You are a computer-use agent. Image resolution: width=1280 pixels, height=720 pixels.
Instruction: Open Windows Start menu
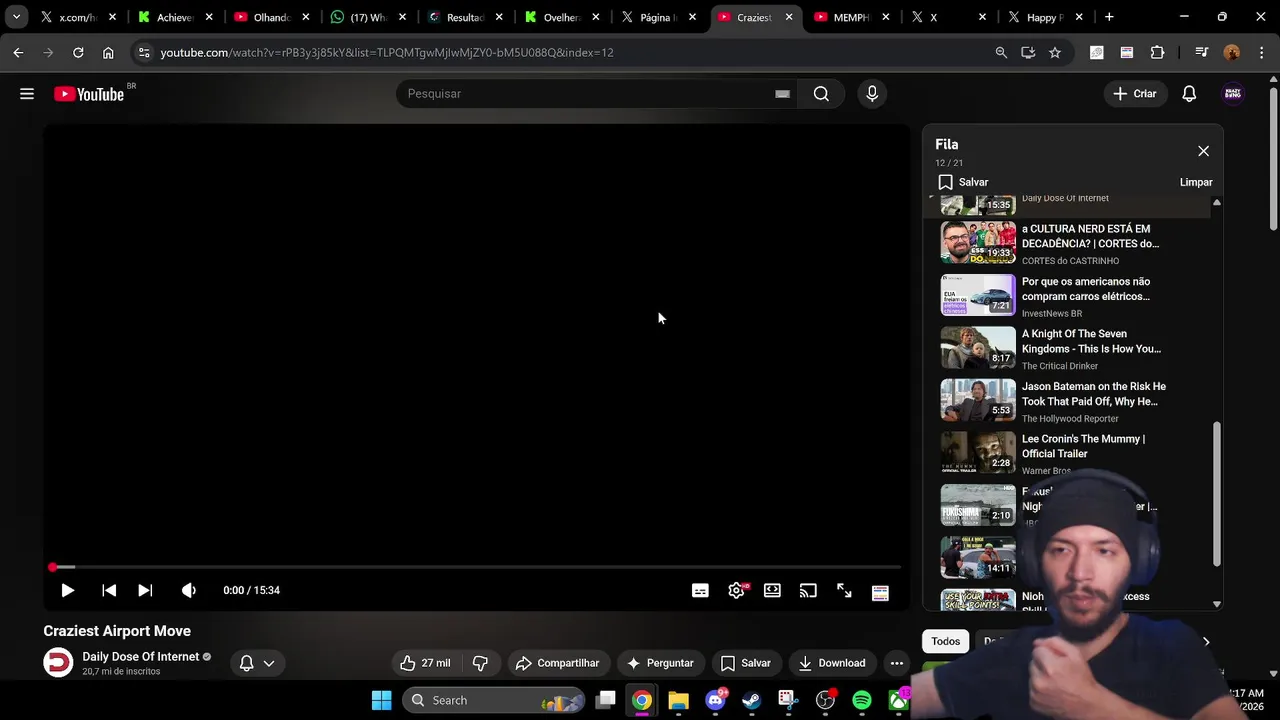(382, 700)
